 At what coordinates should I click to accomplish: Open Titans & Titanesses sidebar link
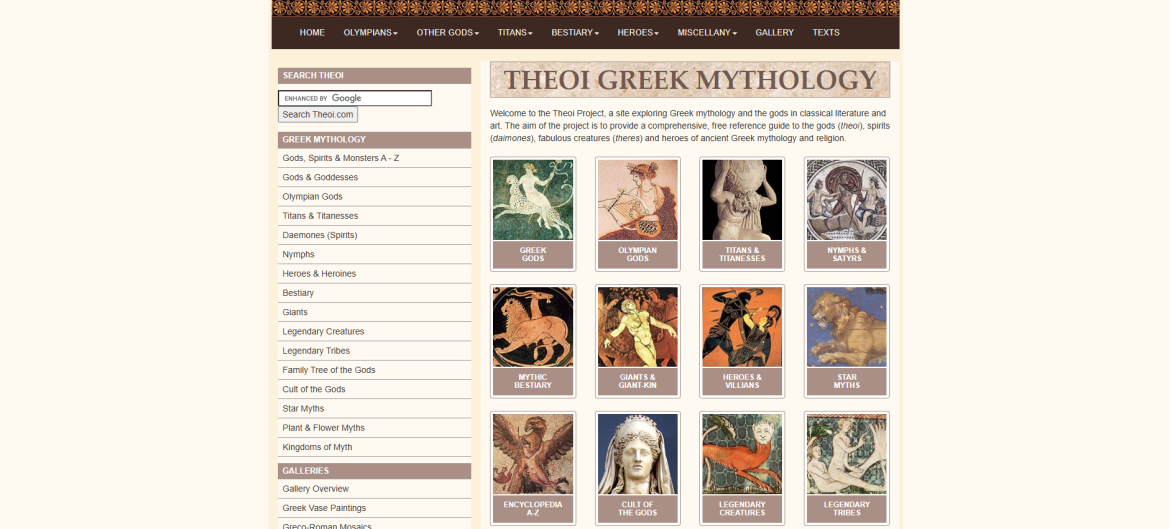374,216
